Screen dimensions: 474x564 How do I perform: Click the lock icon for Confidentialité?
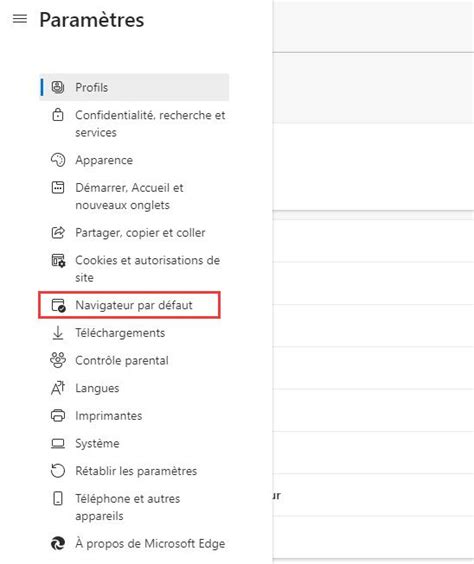58,115
